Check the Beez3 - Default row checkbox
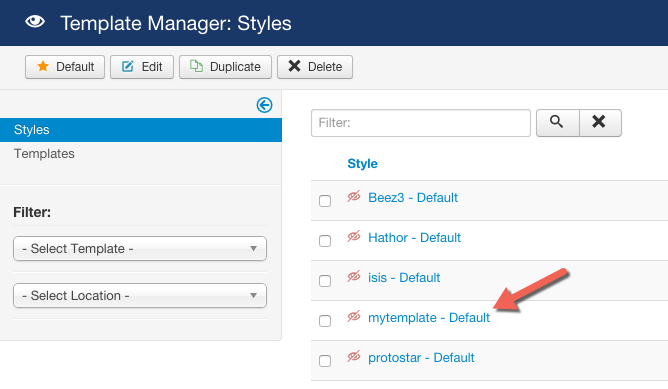 325,201
